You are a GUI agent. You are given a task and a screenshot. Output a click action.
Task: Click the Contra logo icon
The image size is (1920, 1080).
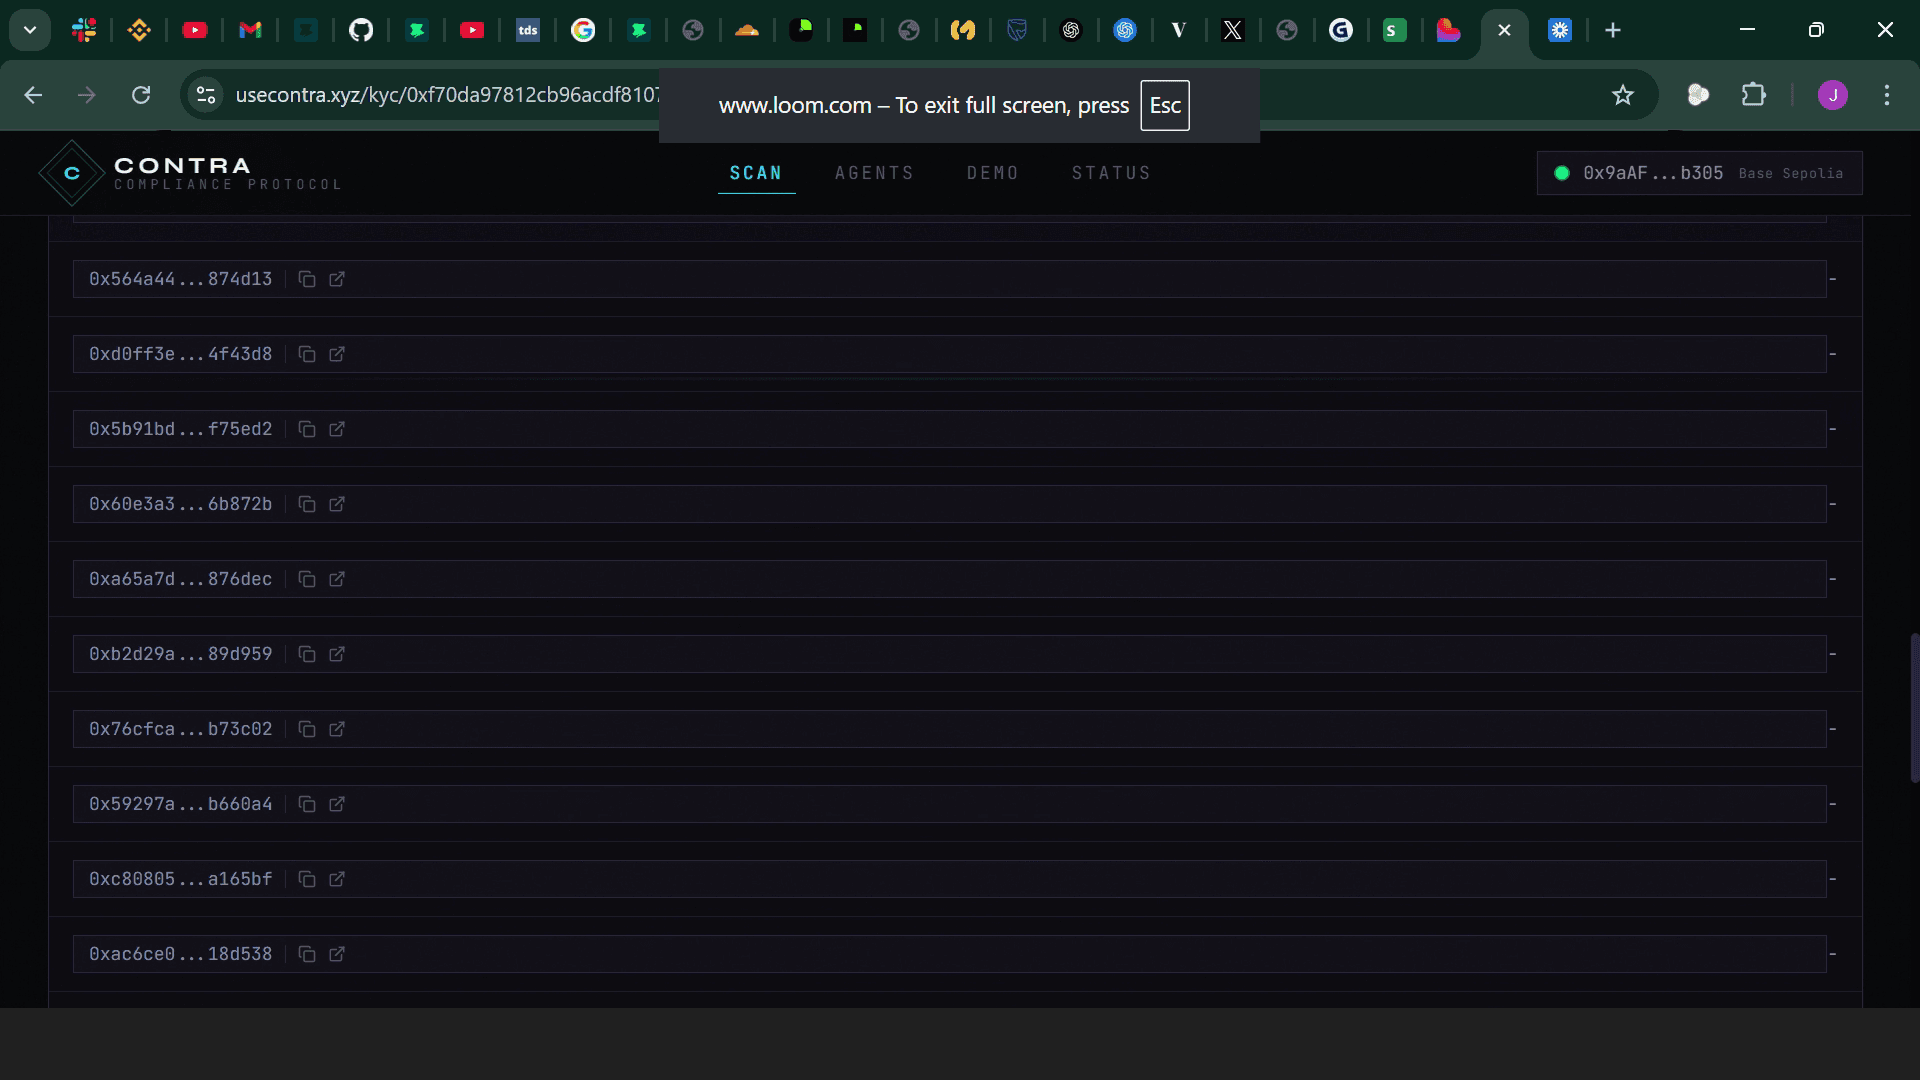coord(72,173)
